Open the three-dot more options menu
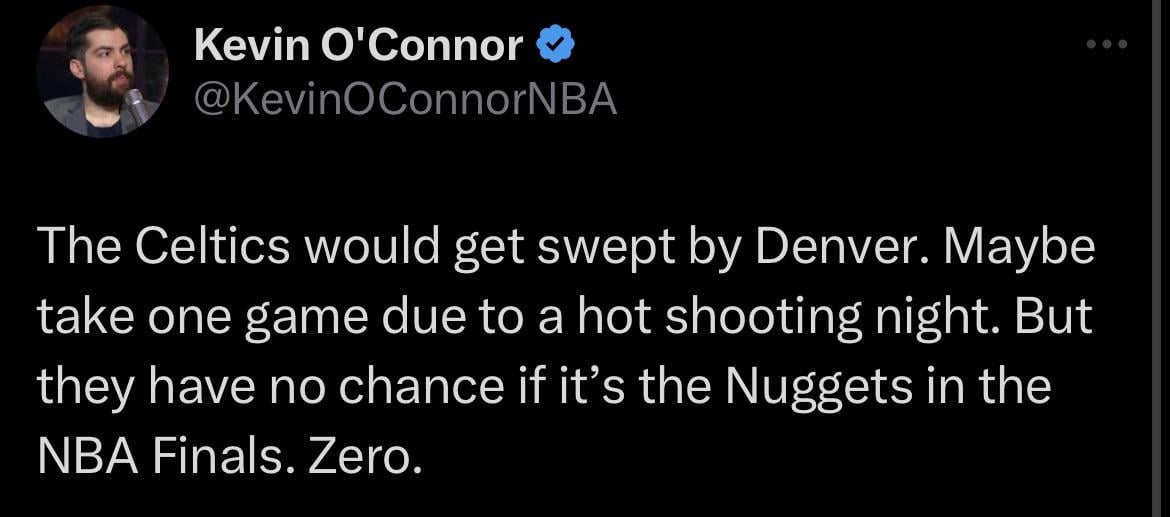Screen dimensions: 1170x517 pyautogui.click(x=1107, y=44)
